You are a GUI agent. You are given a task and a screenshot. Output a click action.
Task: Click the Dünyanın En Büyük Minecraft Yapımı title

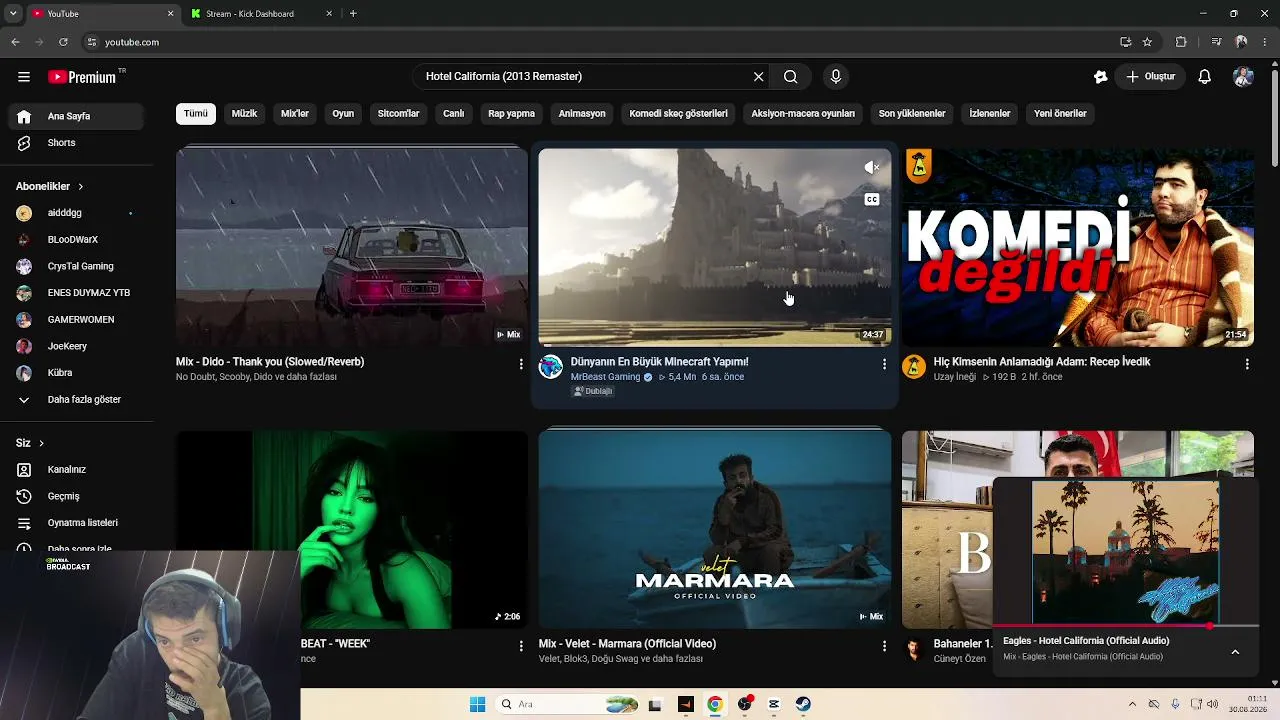tap(659, 362)
